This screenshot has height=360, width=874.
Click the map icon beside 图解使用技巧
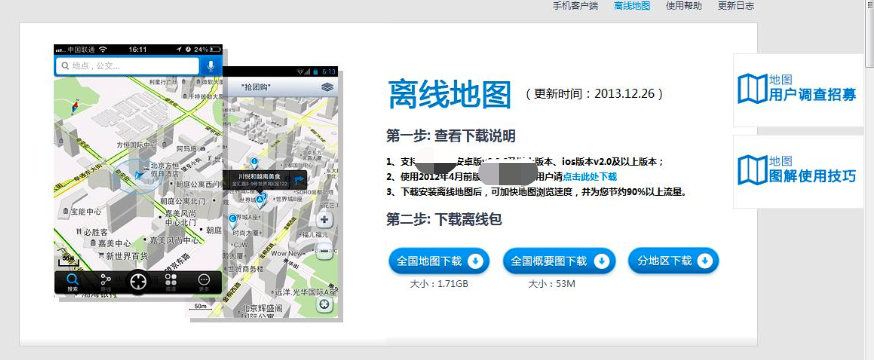click(752, 170)
